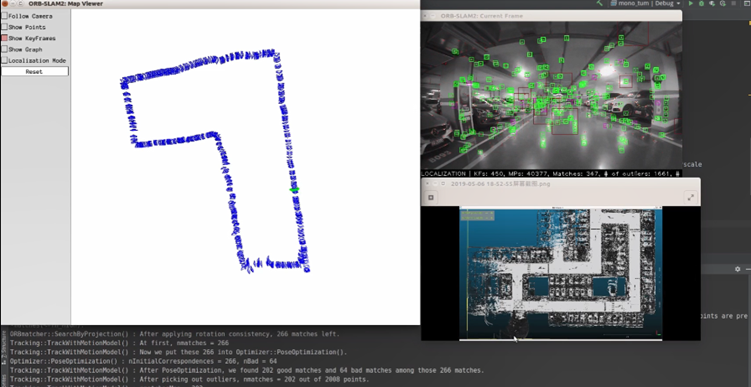This screenshot has height=387, width=751.
Task: Uncheck the Show KeyFrames checkbox
Action: point(4,38)
